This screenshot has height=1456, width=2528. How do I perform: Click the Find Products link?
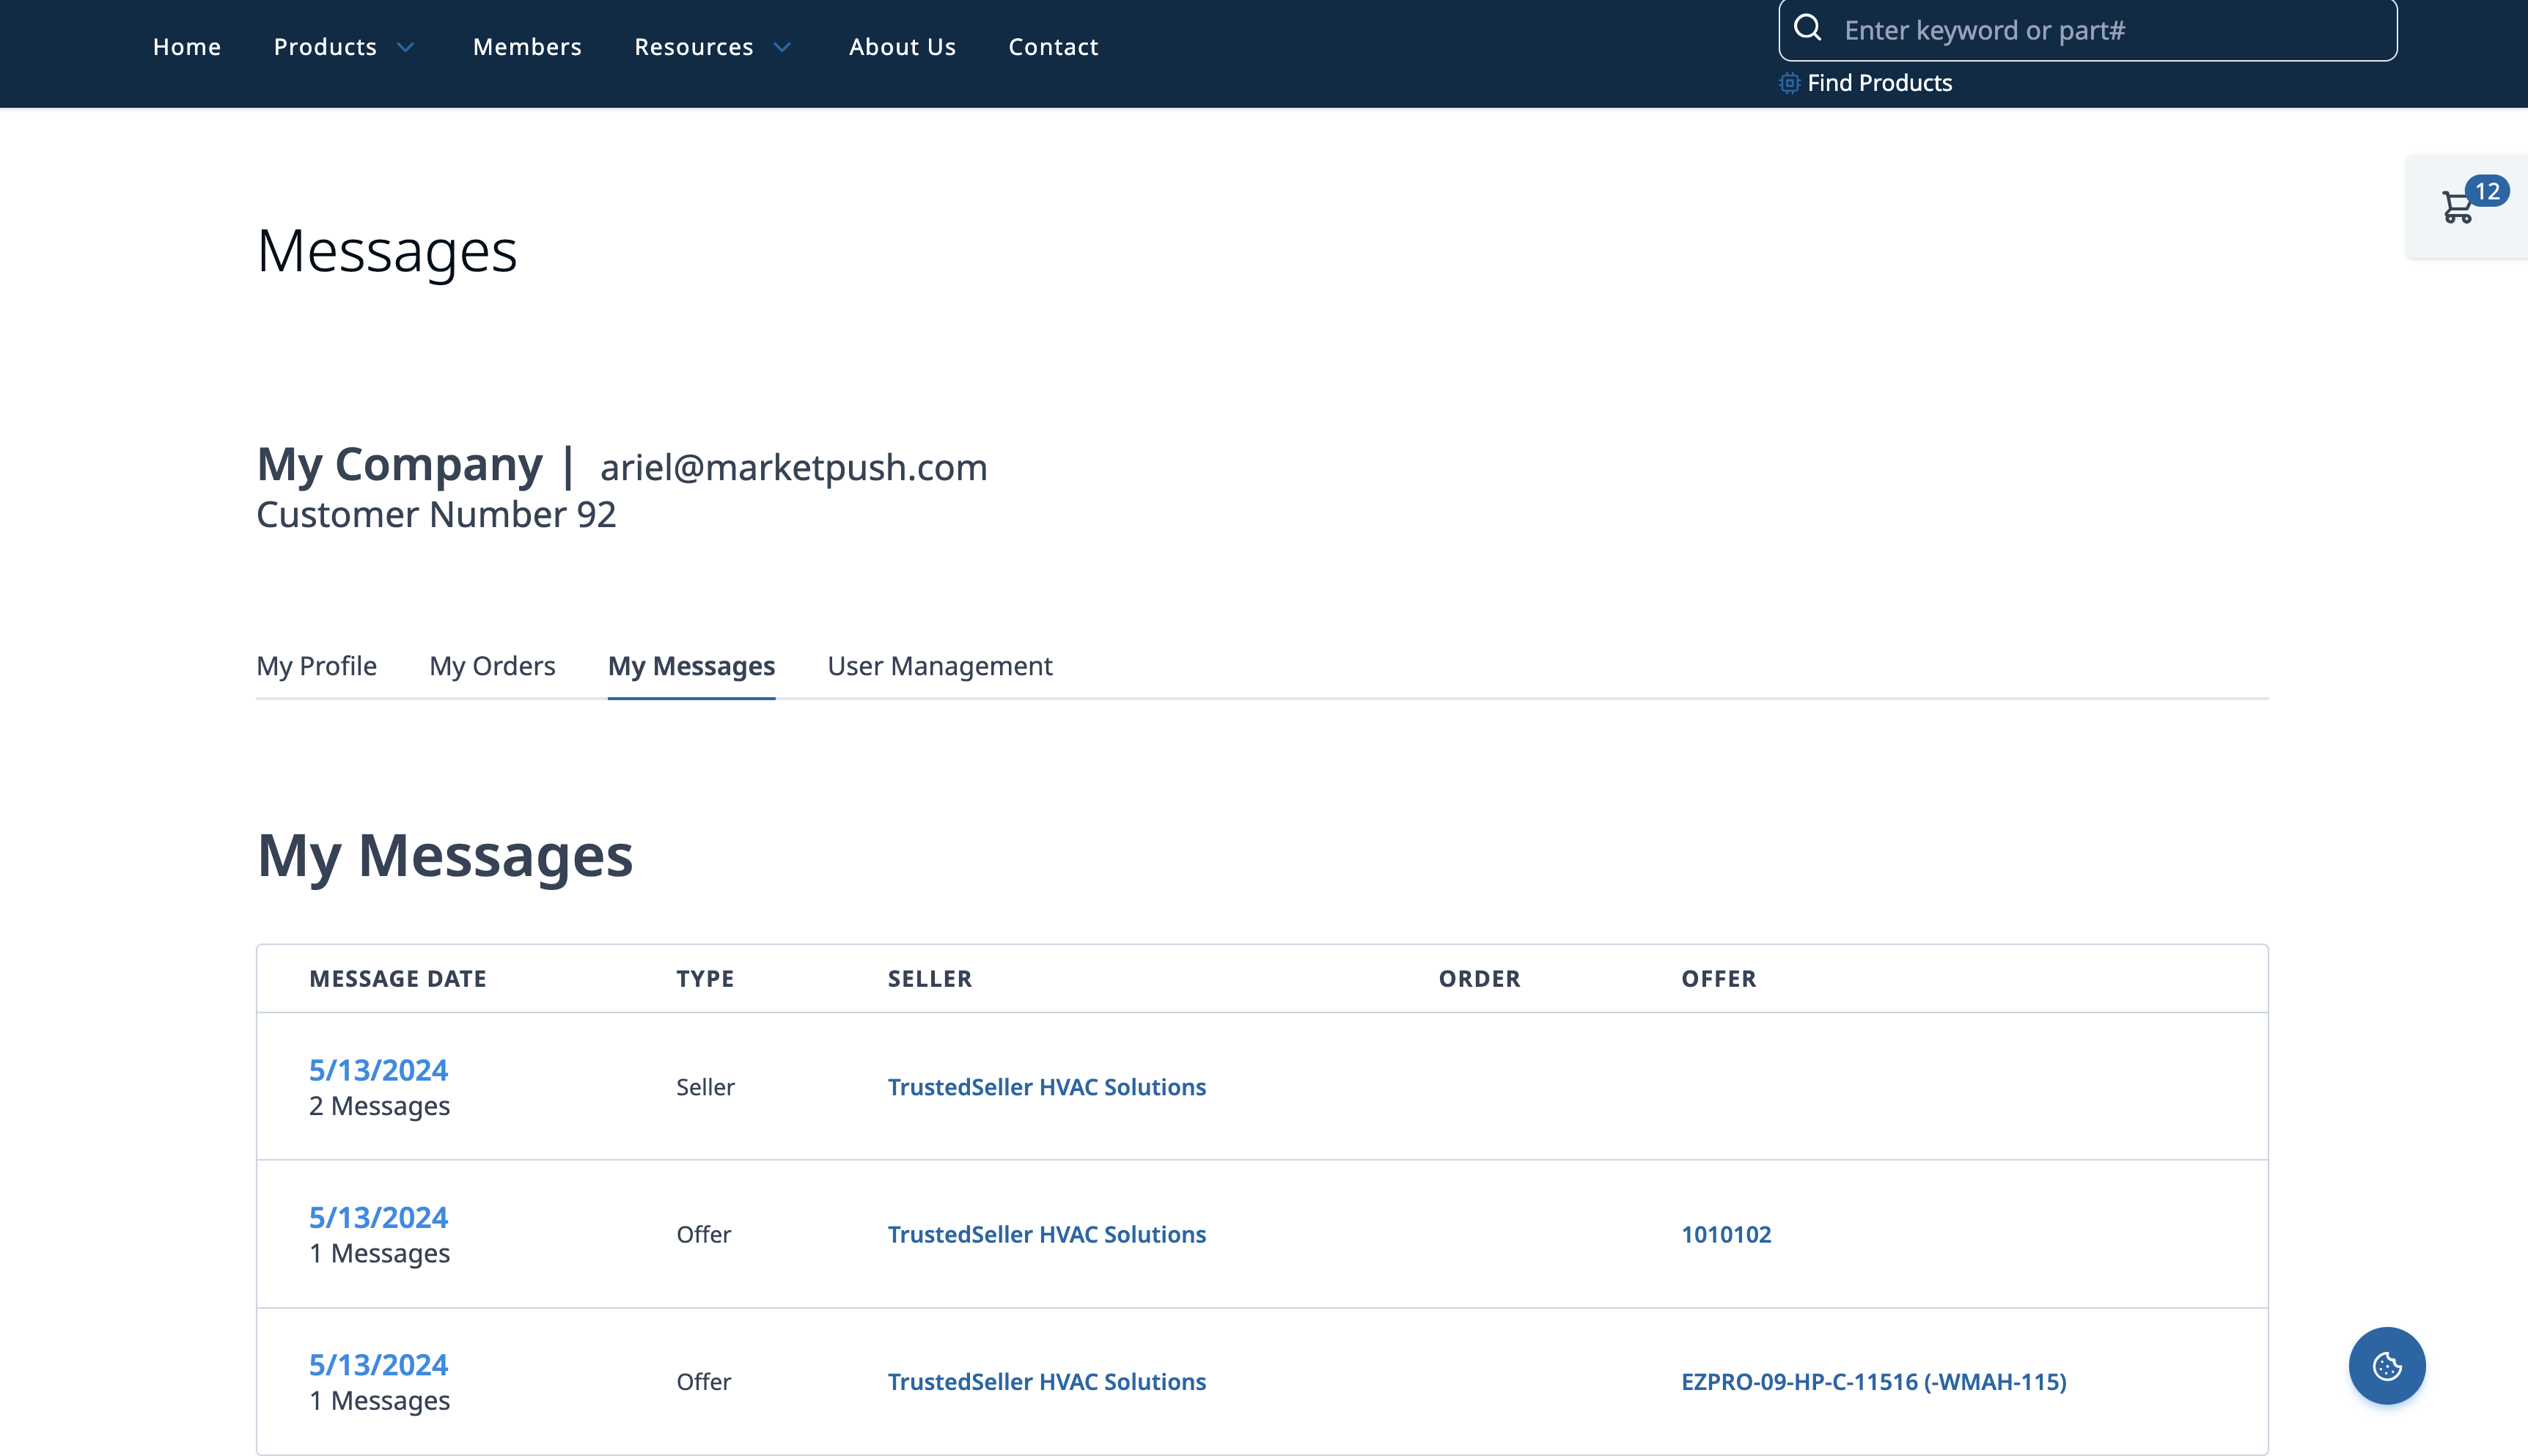(1879, 83)
